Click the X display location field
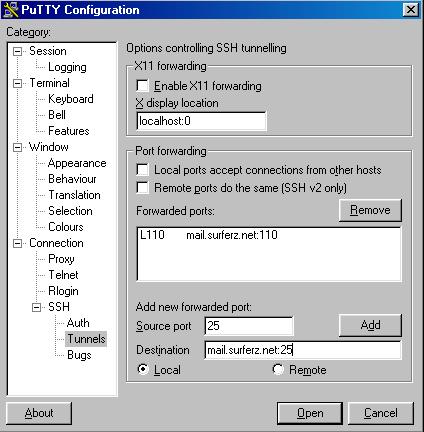This screenshot has height=432, width=424. [201, 121]
